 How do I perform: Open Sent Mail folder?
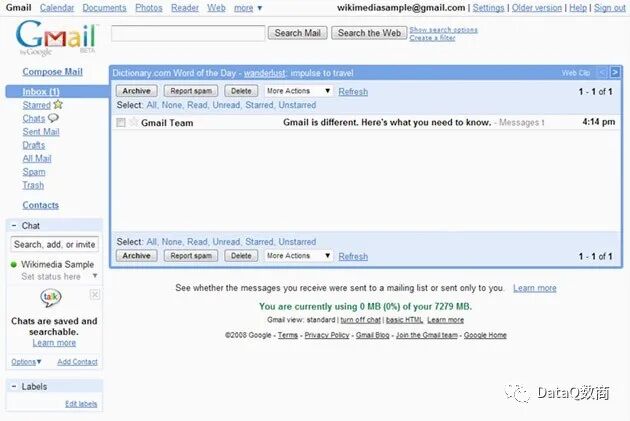[41, 132]
